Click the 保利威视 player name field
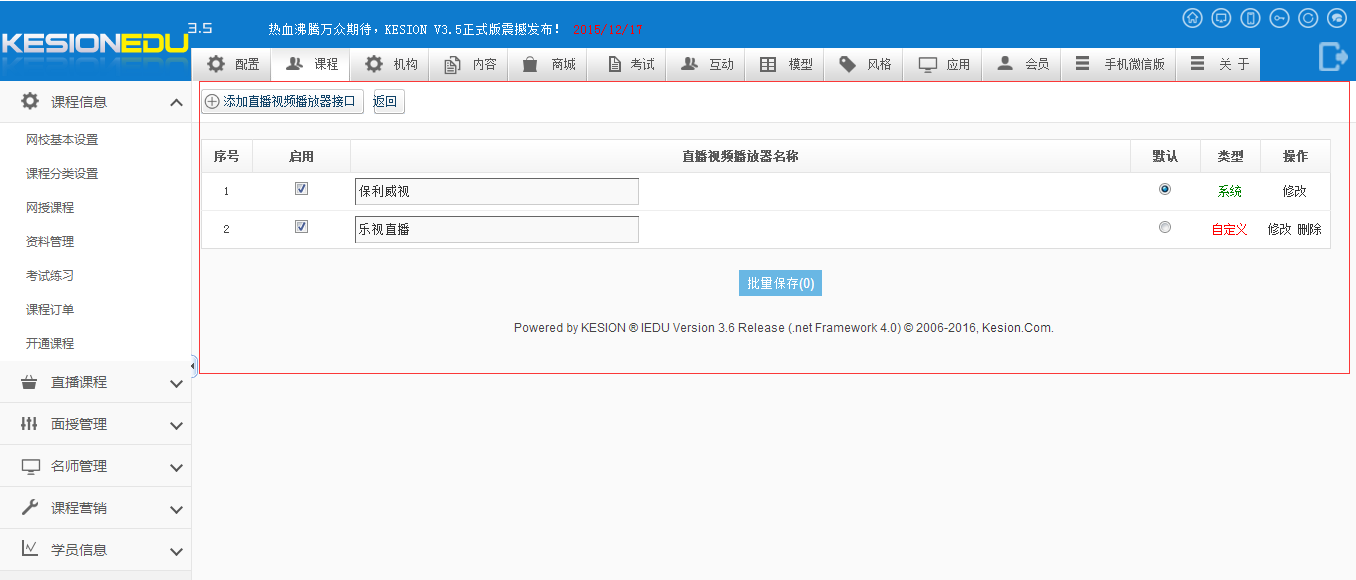This screenshot has width=1356, height=580. (x=496, y=191)
